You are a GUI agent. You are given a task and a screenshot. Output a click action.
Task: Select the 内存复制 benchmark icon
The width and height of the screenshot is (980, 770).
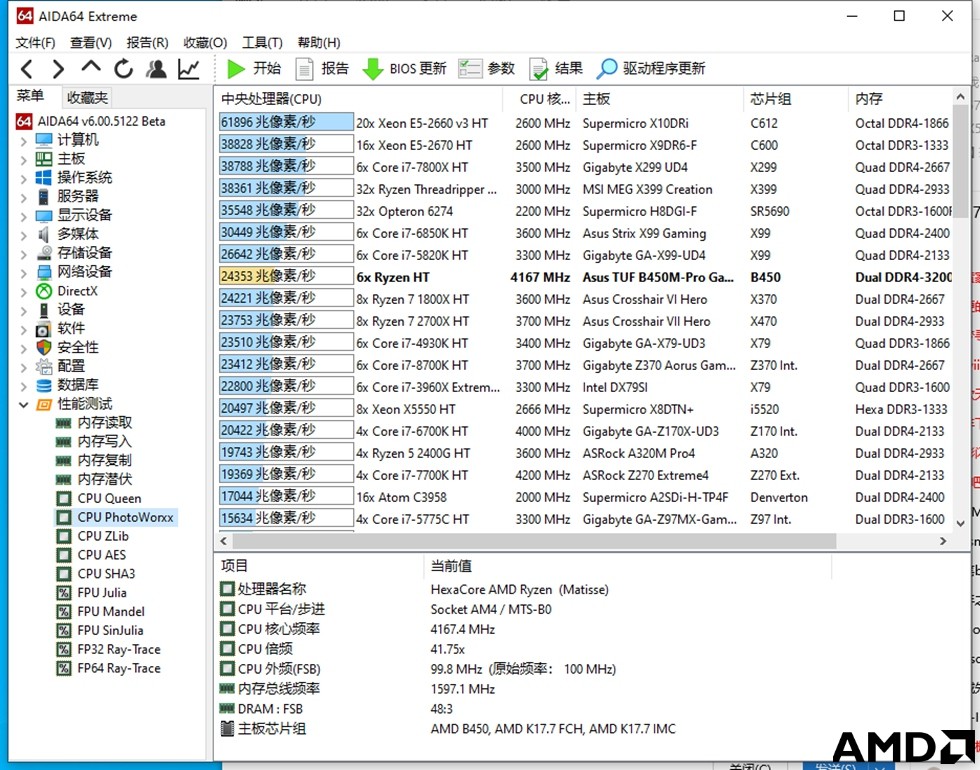tap(63, 461)
